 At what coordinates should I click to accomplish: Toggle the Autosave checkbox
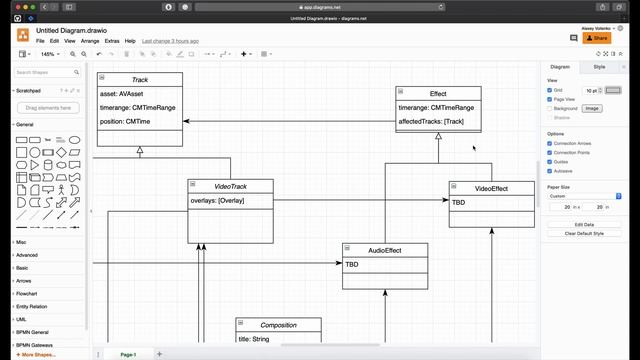pos(549,171)
